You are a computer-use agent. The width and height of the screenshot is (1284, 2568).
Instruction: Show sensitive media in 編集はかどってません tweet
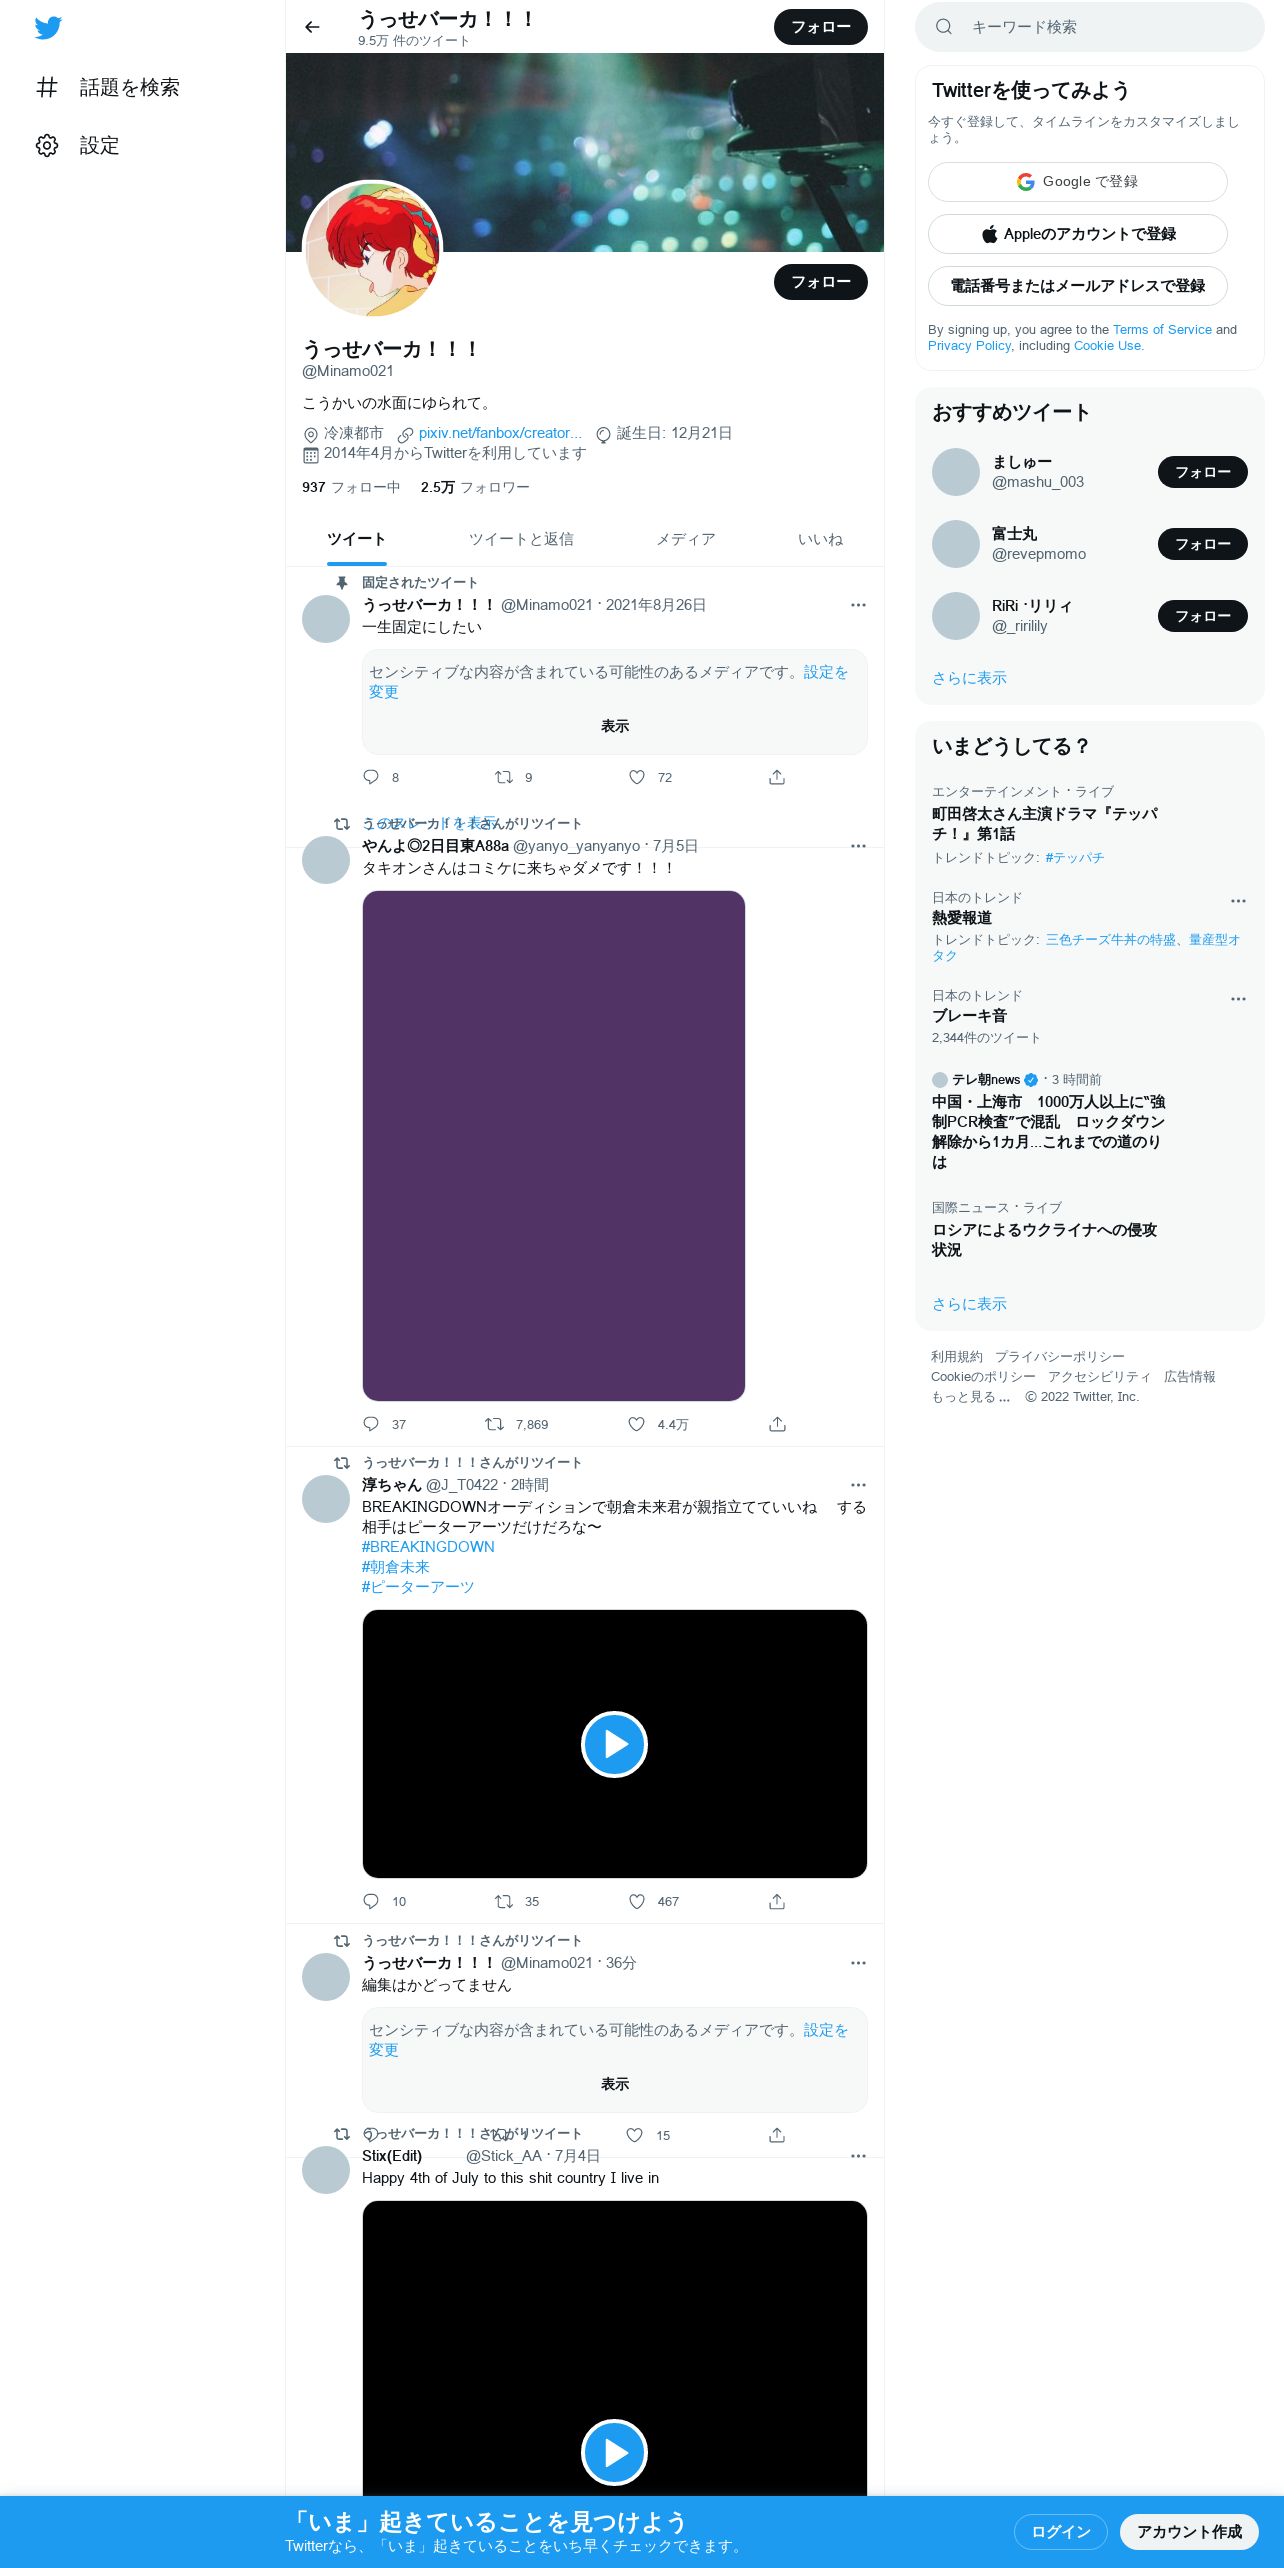[x=615, y=2084]
